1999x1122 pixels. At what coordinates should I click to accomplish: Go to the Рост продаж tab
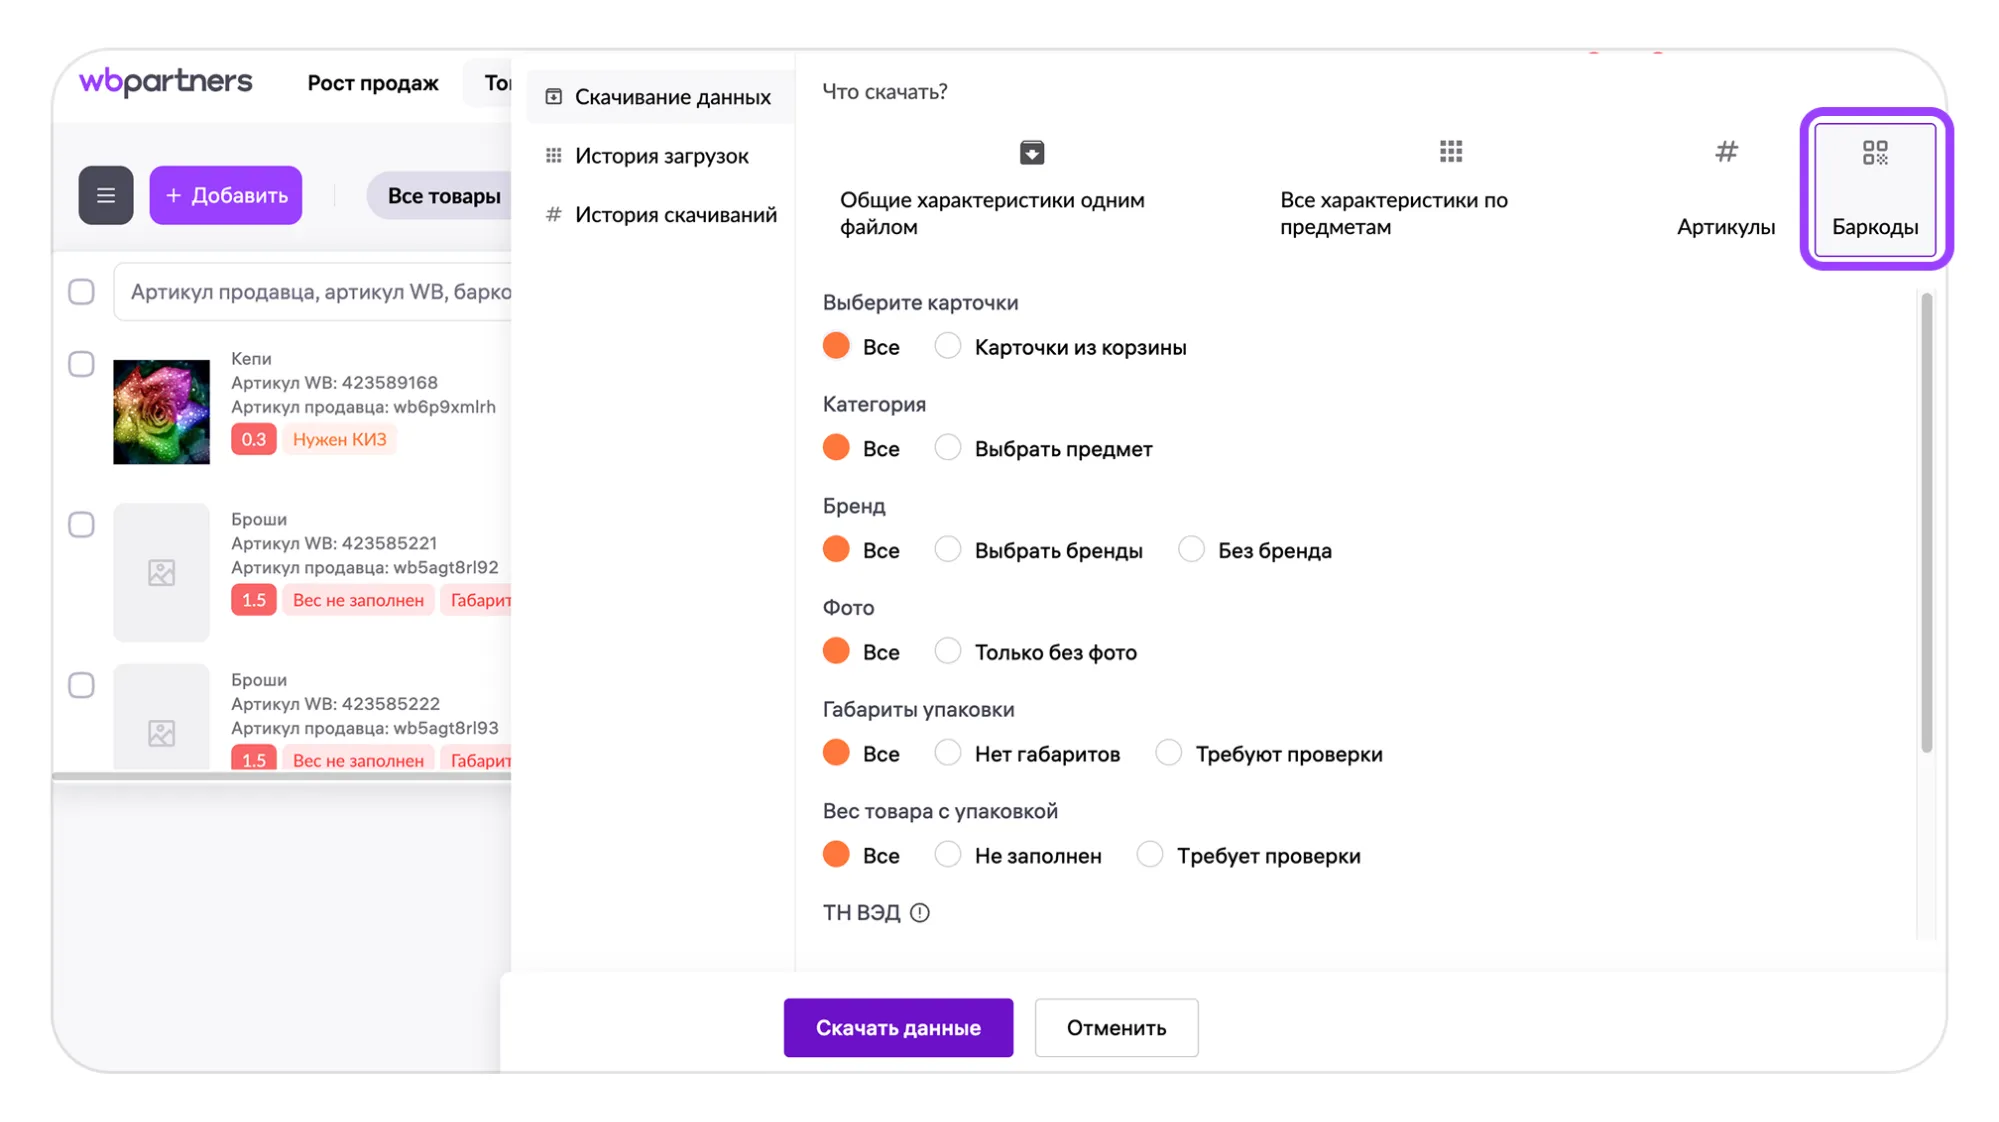372,83
